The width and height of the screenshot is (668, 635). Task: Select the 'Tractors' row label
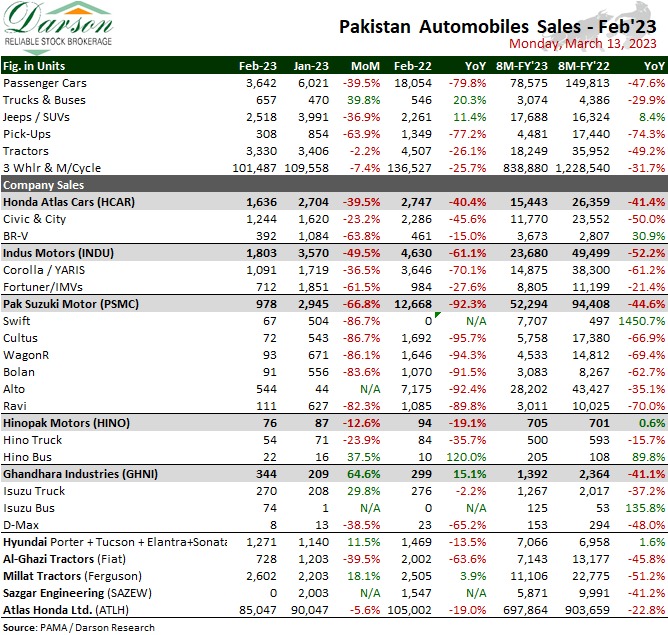26,151
